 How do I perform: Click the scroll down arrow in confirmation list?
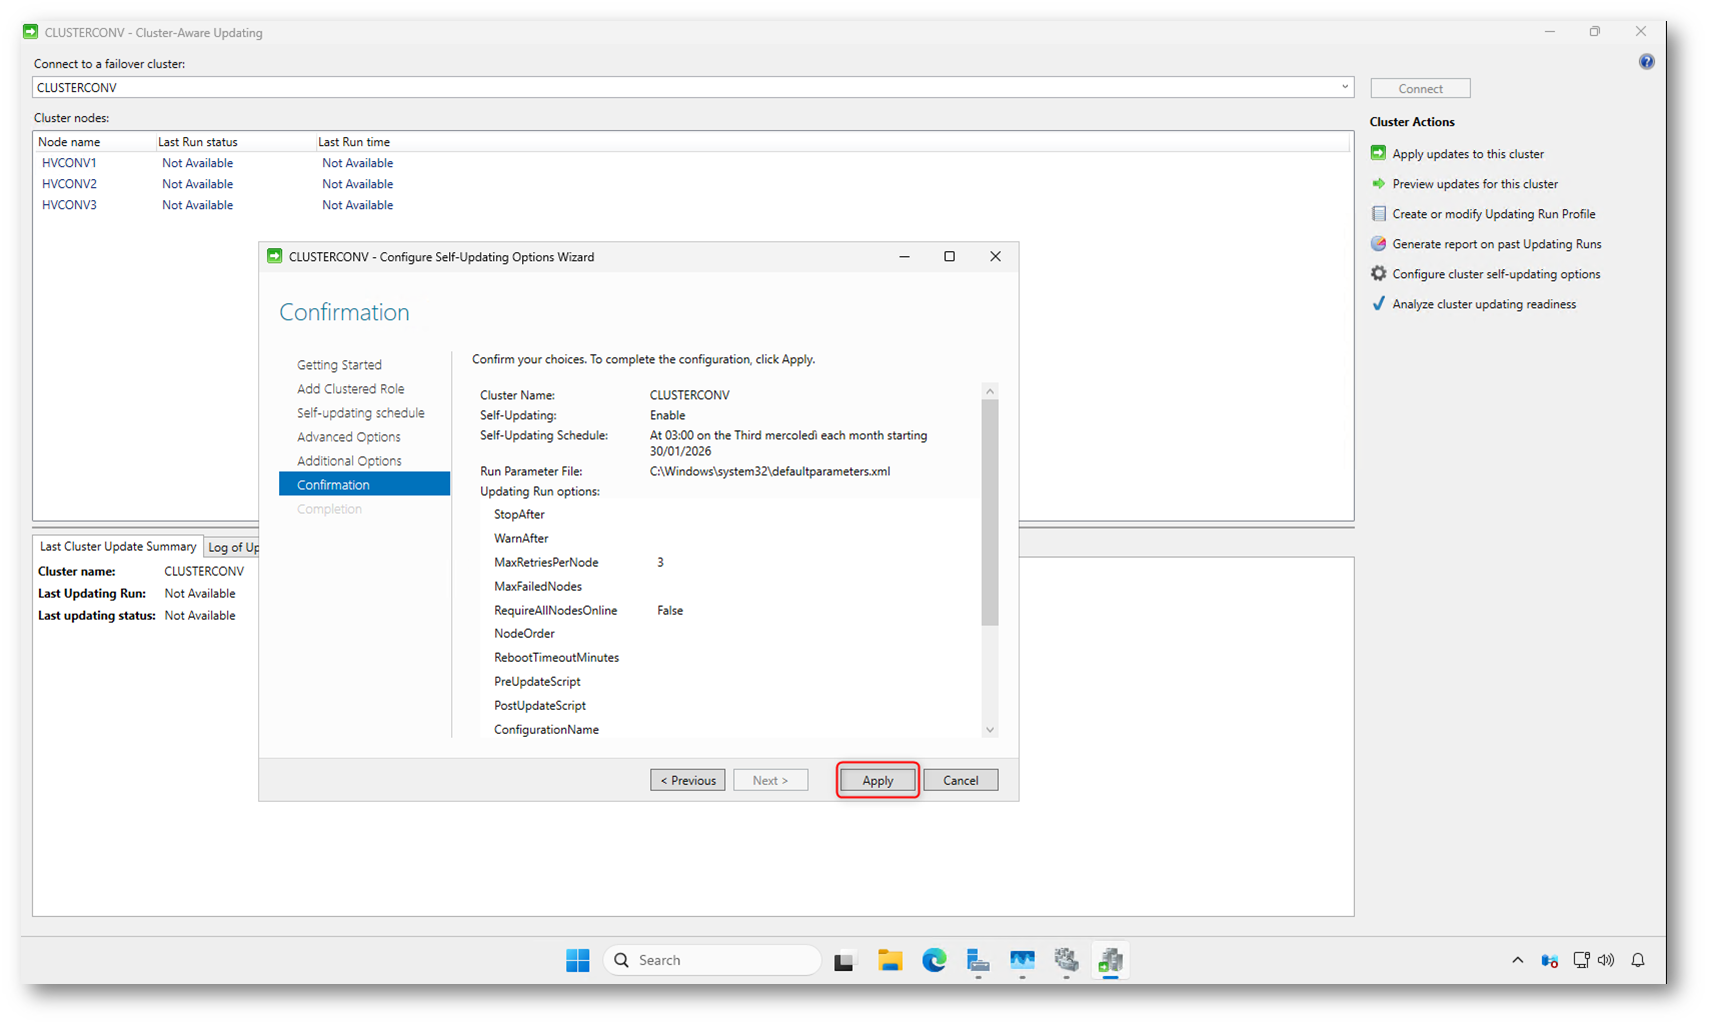point(990,730)
